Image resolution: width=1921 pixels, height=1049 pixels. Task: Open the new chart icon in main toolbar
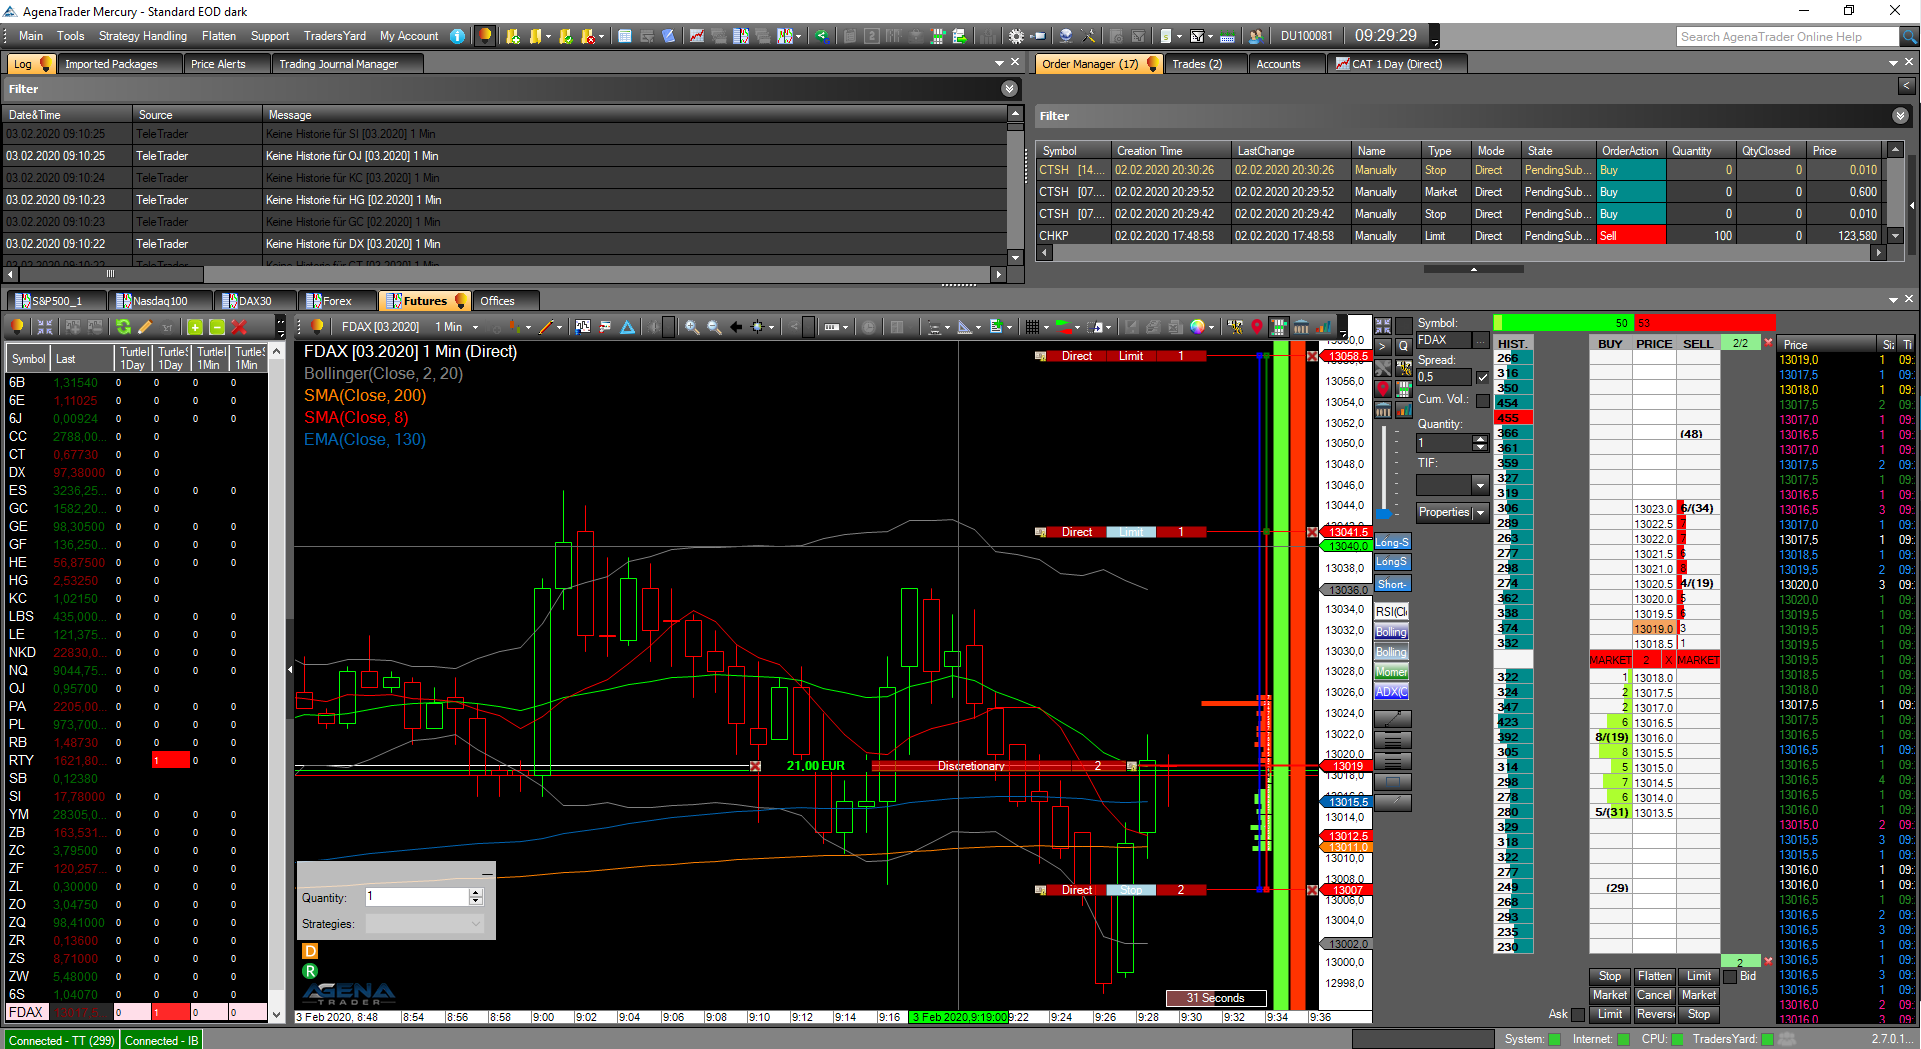point(696,36)
